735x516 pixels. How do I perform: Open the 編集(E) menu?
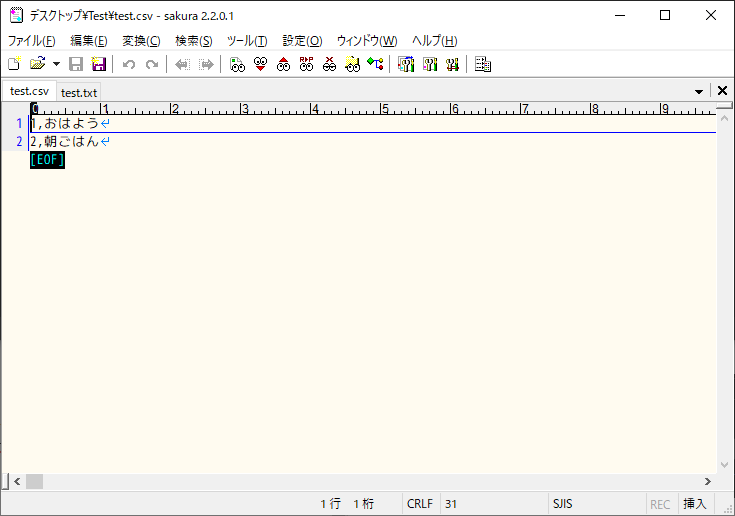click(x=89, y=41)
